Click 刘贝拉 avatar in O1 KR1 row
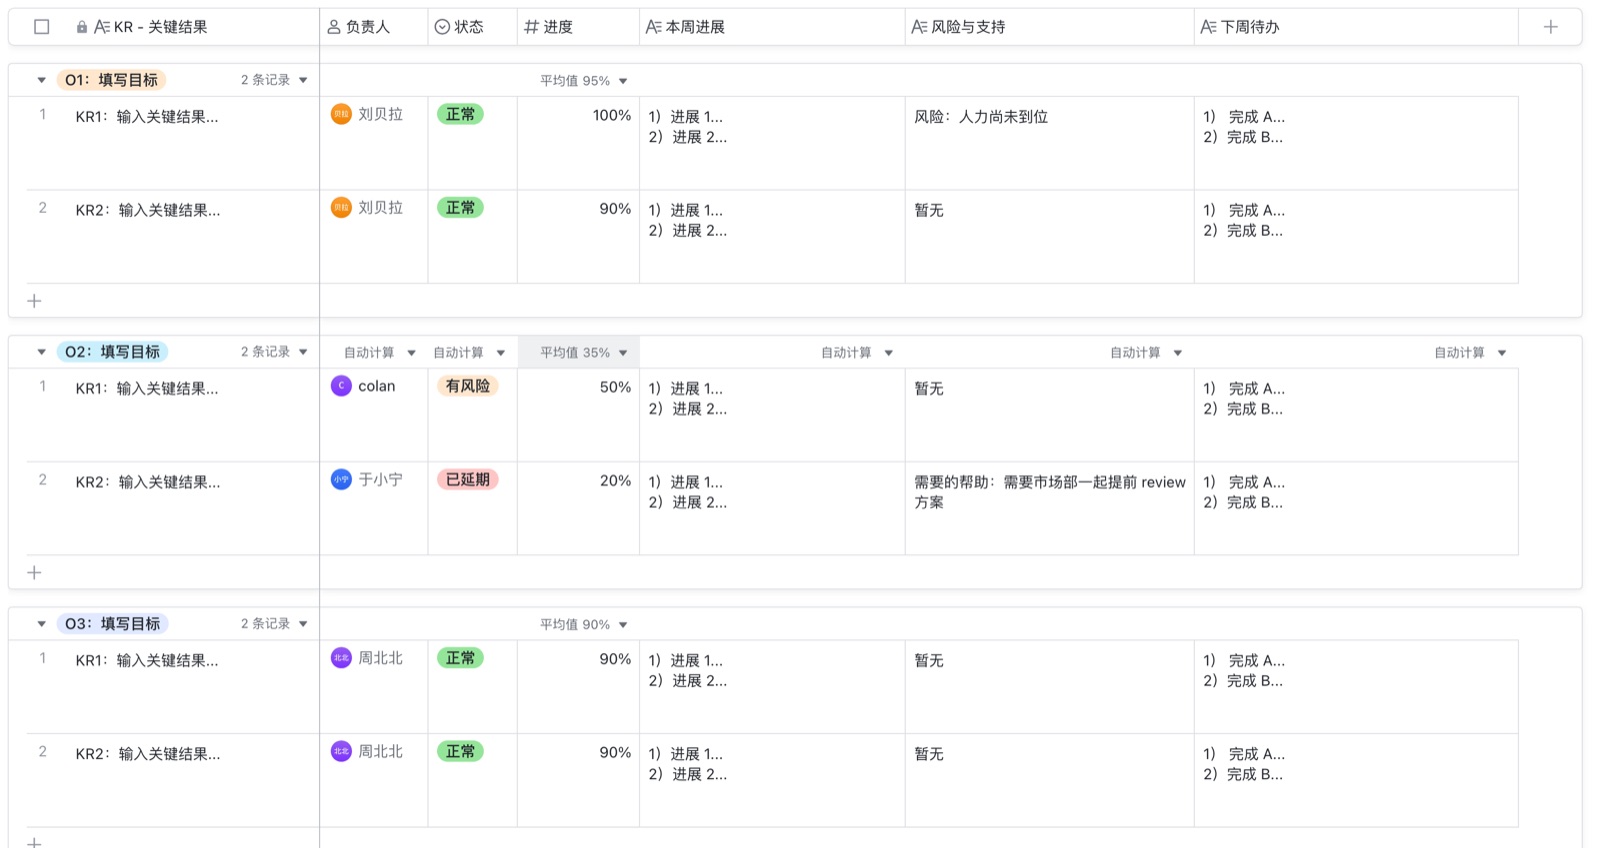 click(x=341, y=114)
